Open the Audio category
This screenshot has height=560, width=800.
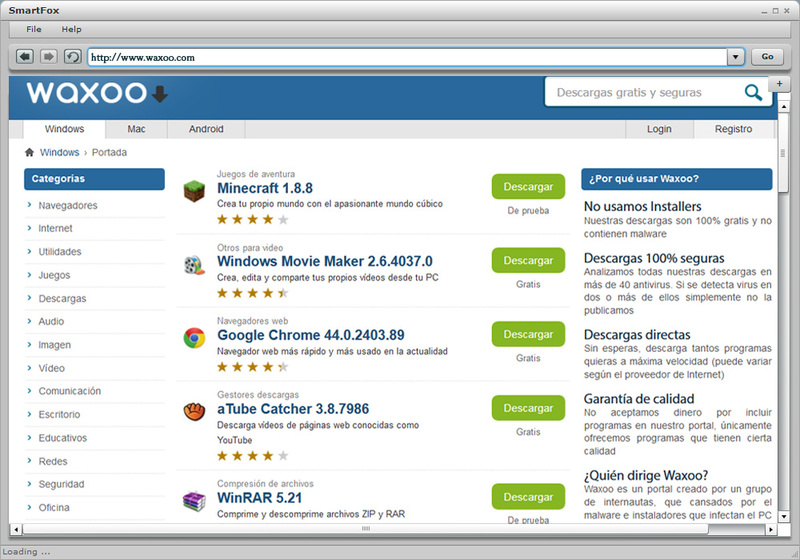(51, 322)
